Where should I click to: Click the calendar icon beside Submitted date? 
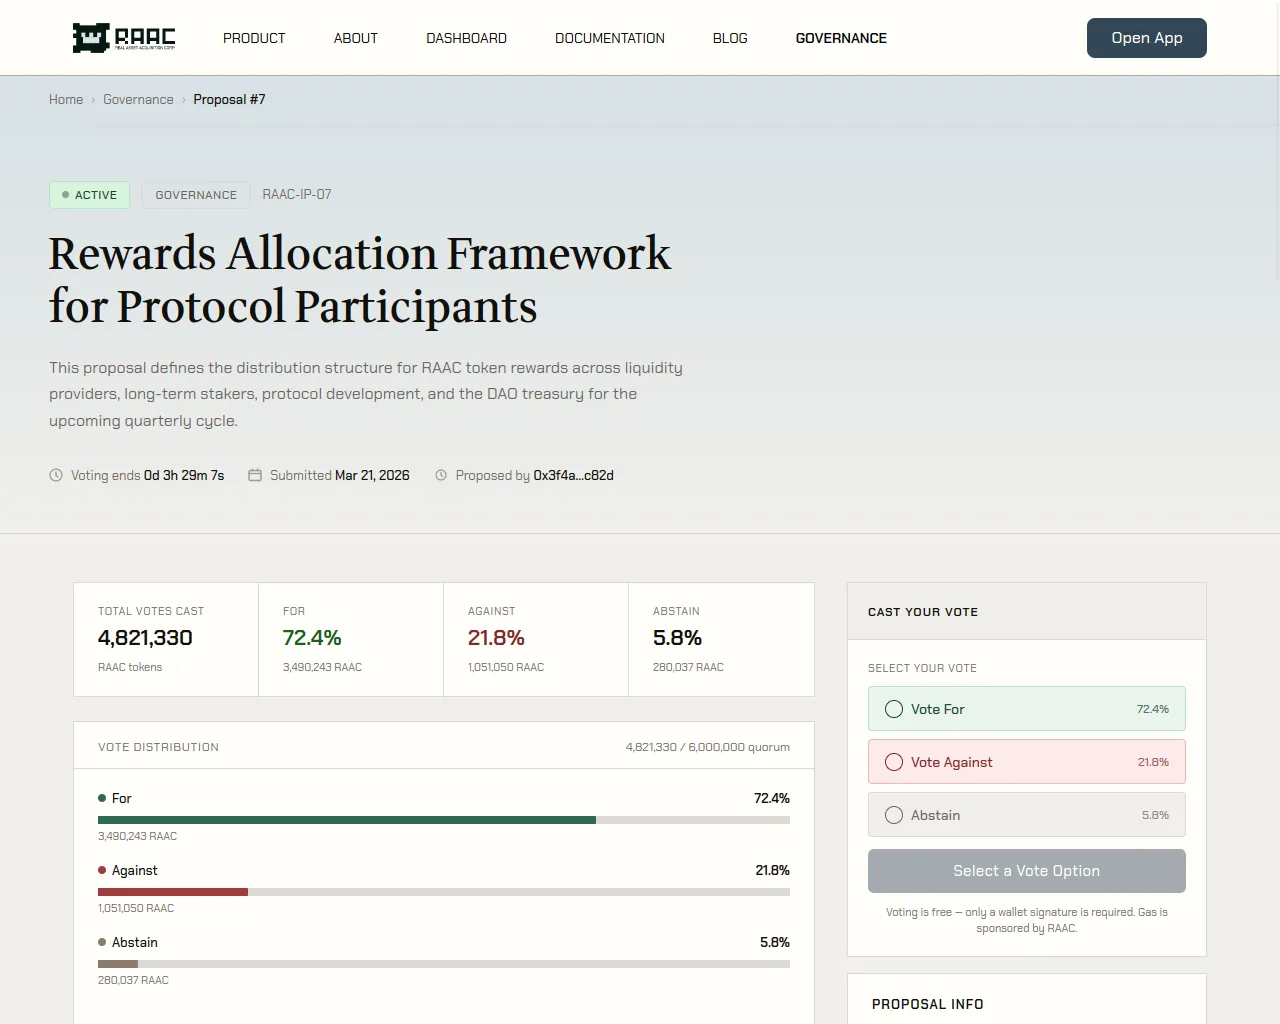tap(255, 475)
